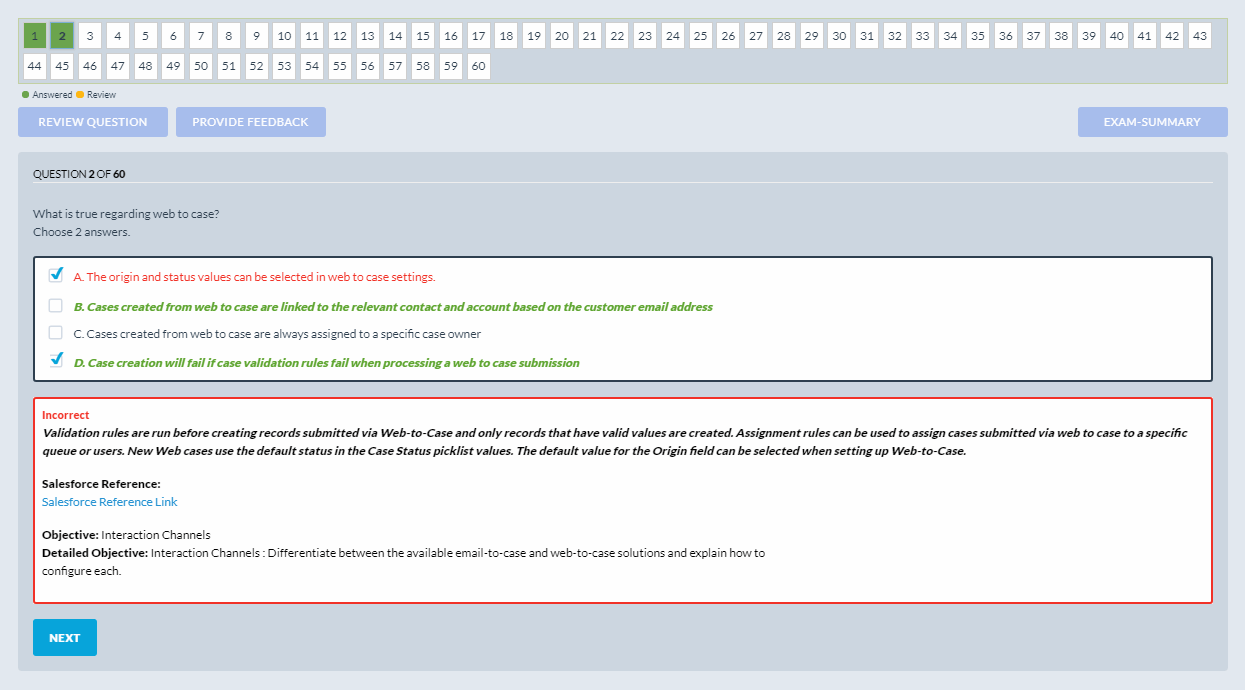
Task: Click the Review Question button
Action: (x=93, y=122)
